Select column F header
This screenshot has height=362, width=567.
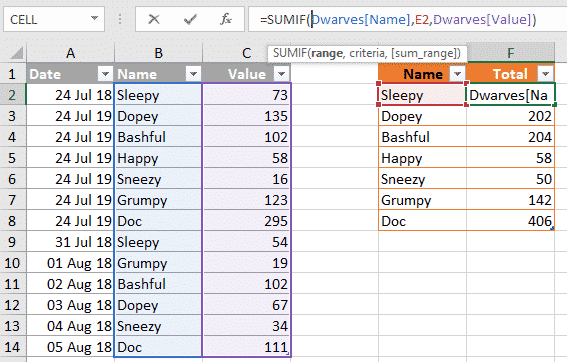click(511, 54)
